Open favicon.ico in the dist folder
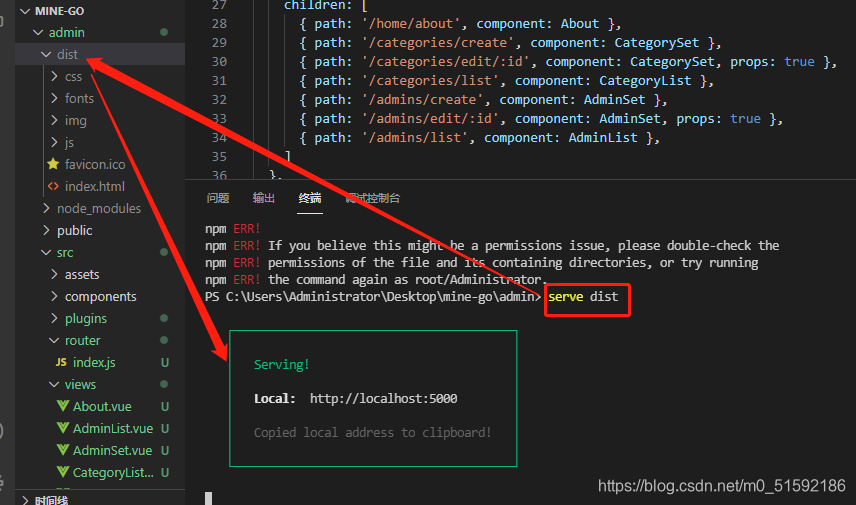 click(95, 164)
